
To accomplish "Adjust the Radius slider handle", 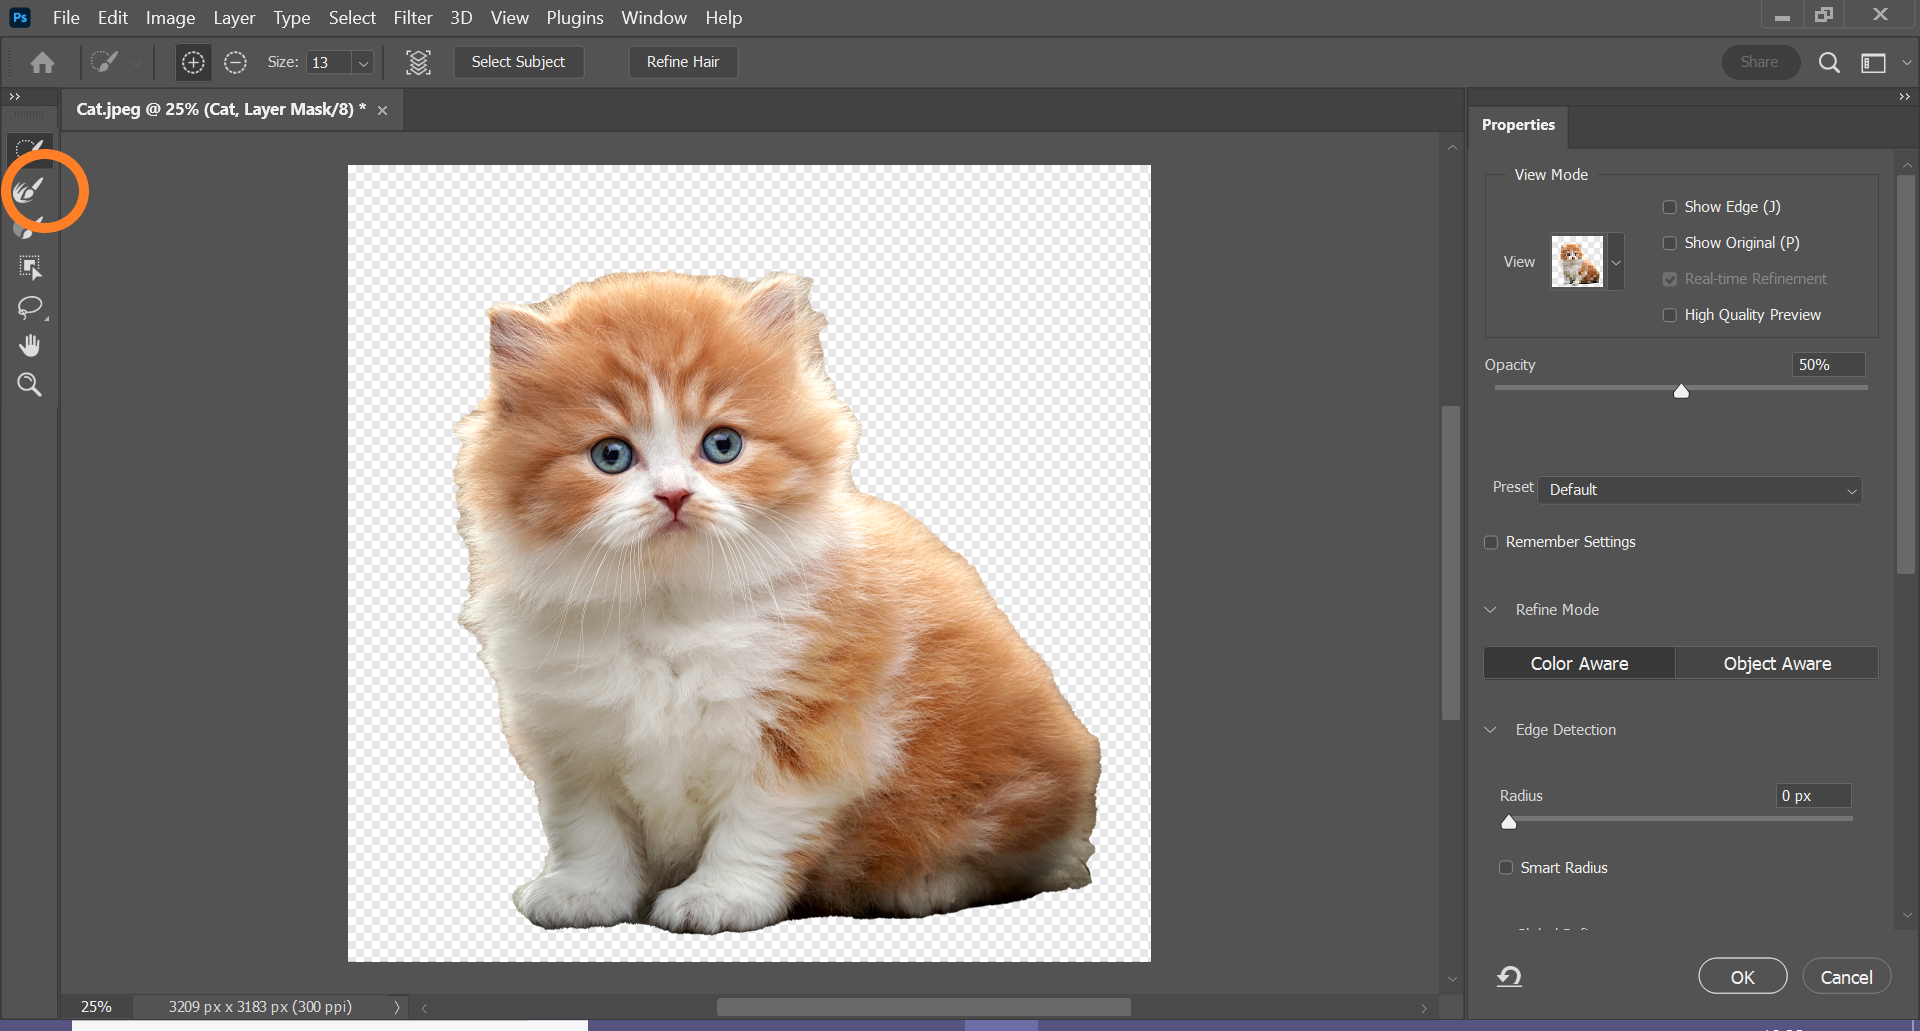I will (x=1509, y=822).
